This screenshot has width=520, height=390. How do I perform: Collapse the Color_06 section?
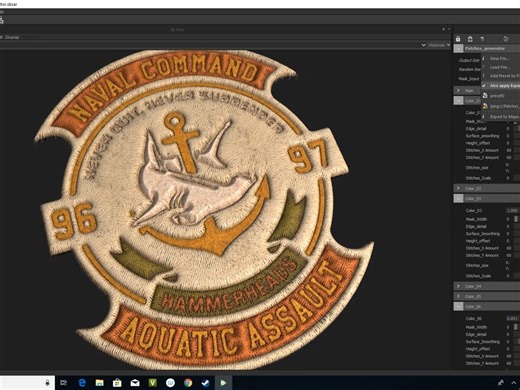458,306
